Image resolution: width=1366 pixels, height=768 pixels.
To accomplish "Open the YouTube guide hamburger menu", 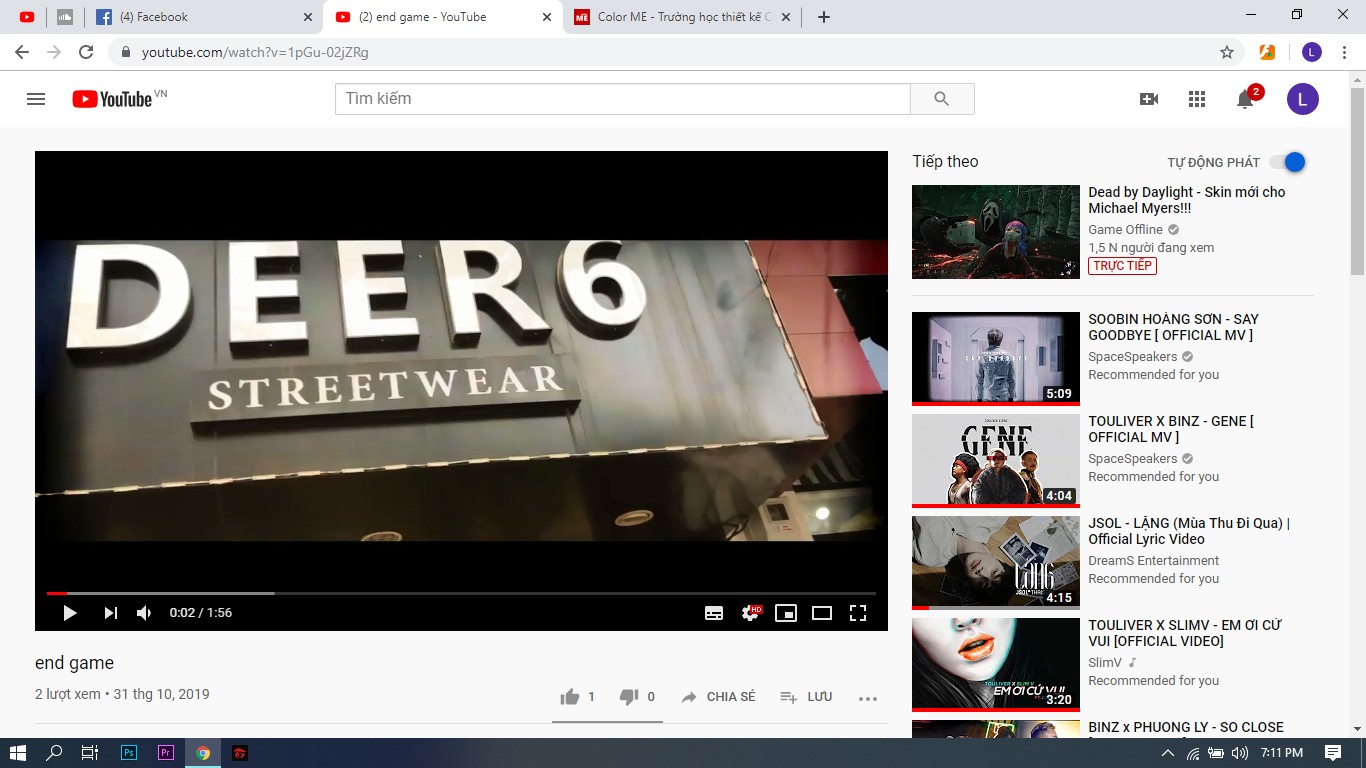I will pyautogui.click(x=36, y=99).
